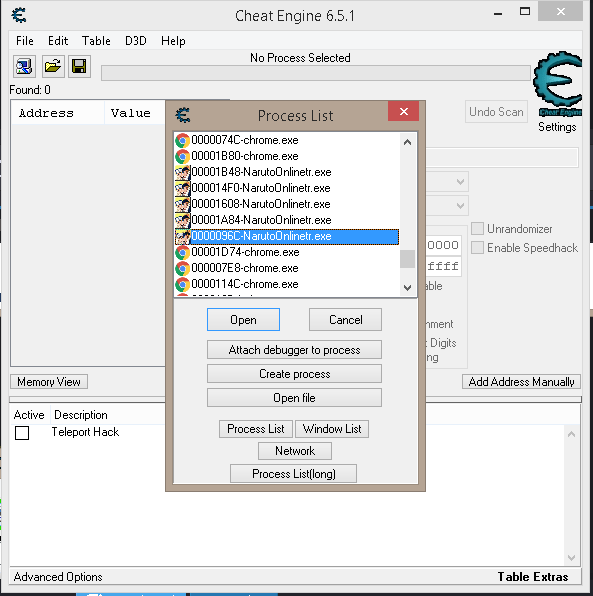Click the Open button in Process List
Screen dimensions: 593x596
tap(243, 320)
